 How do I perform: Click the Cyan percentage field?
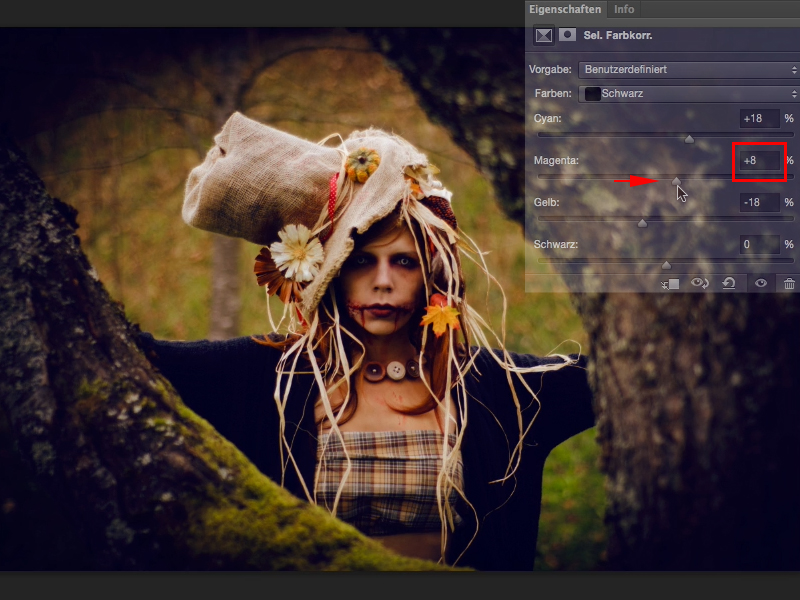pos(760,118)
